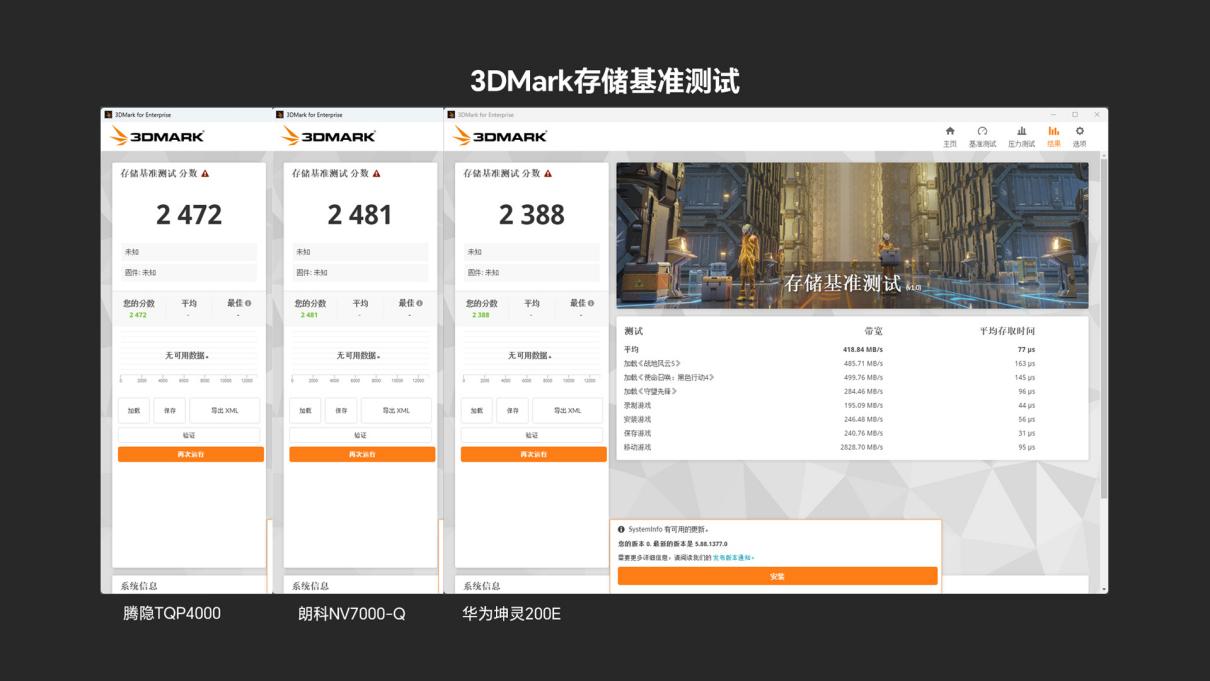
Task: Select the 安装游戏 row
Action: pyautogui.click(x=852, y=419)
